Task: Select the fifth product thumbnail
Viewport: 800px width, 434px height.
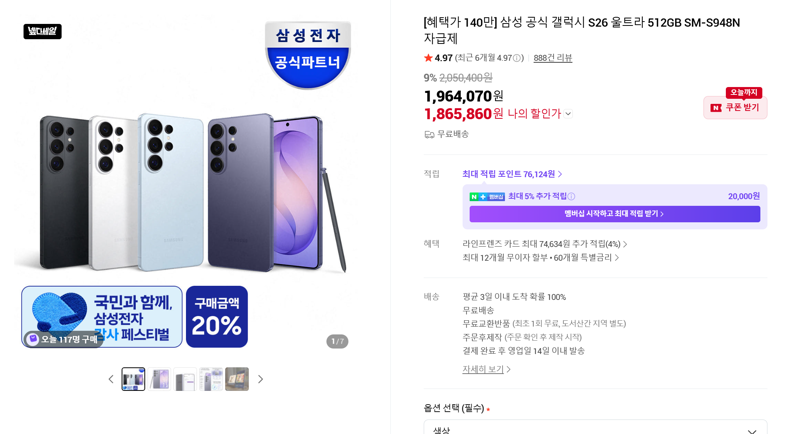Action: [x=237, y=379]
